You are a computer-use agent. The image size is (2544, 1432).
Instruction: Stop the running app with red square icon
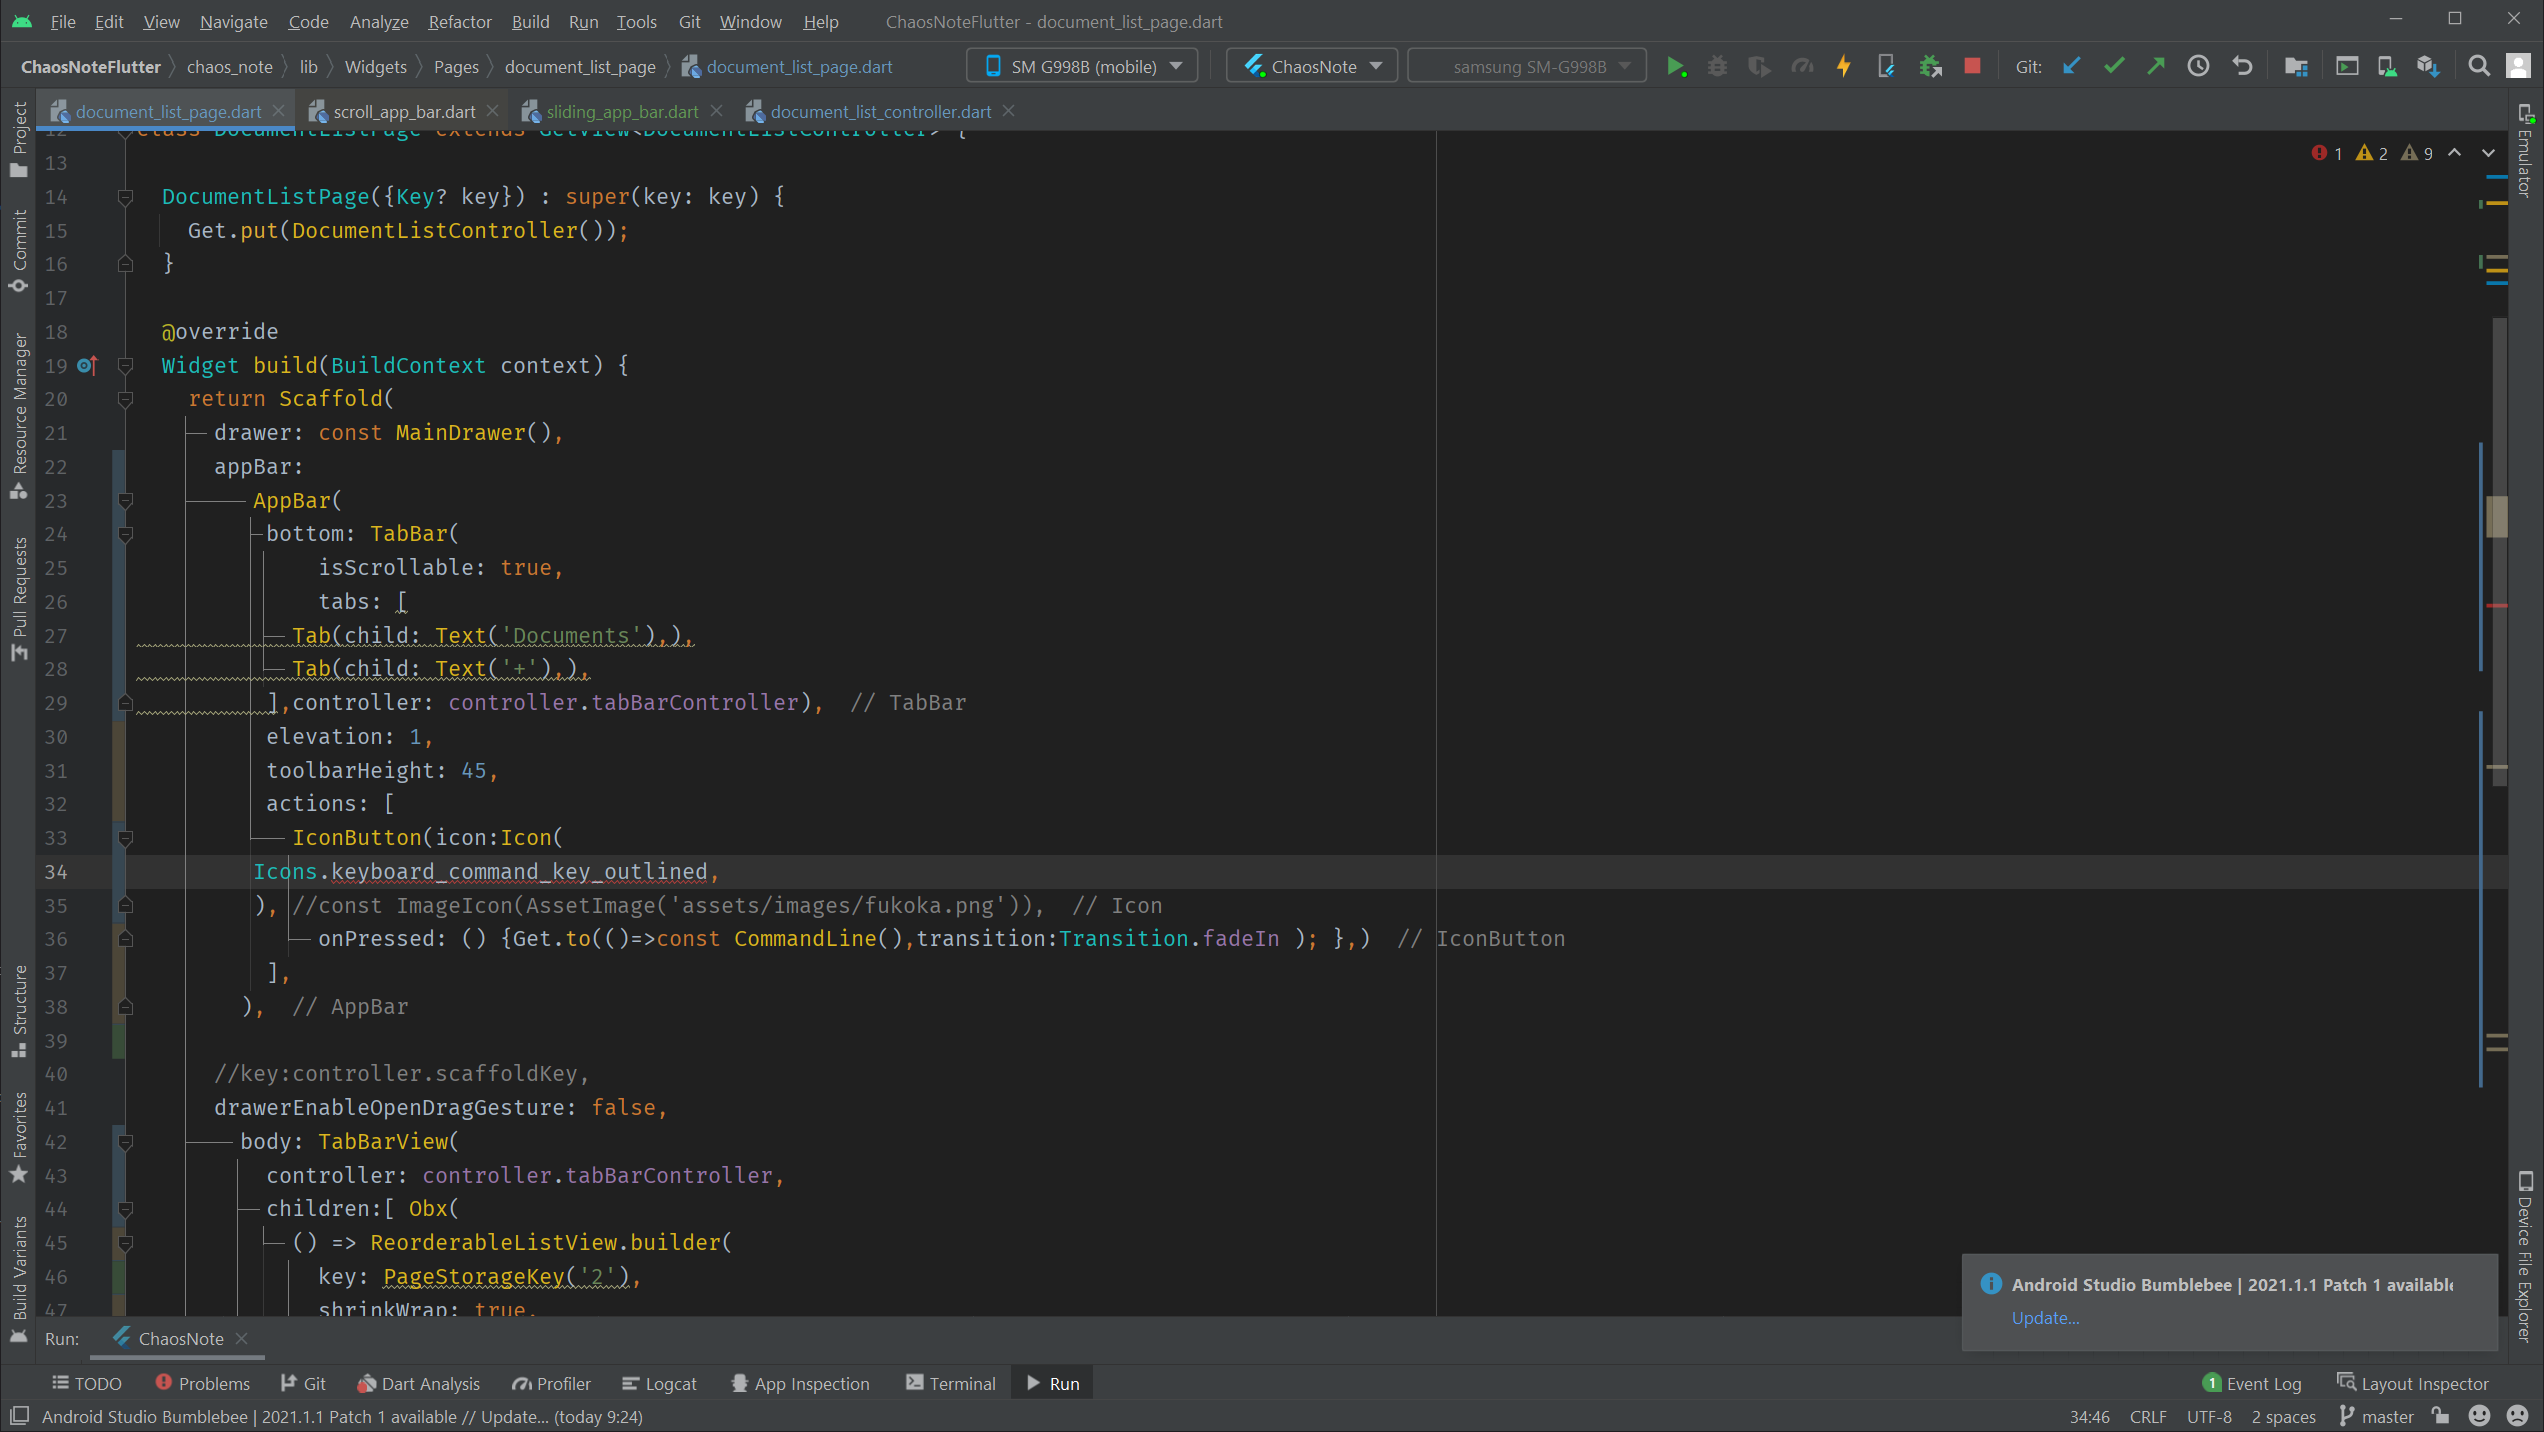[x=1971, y=65]
